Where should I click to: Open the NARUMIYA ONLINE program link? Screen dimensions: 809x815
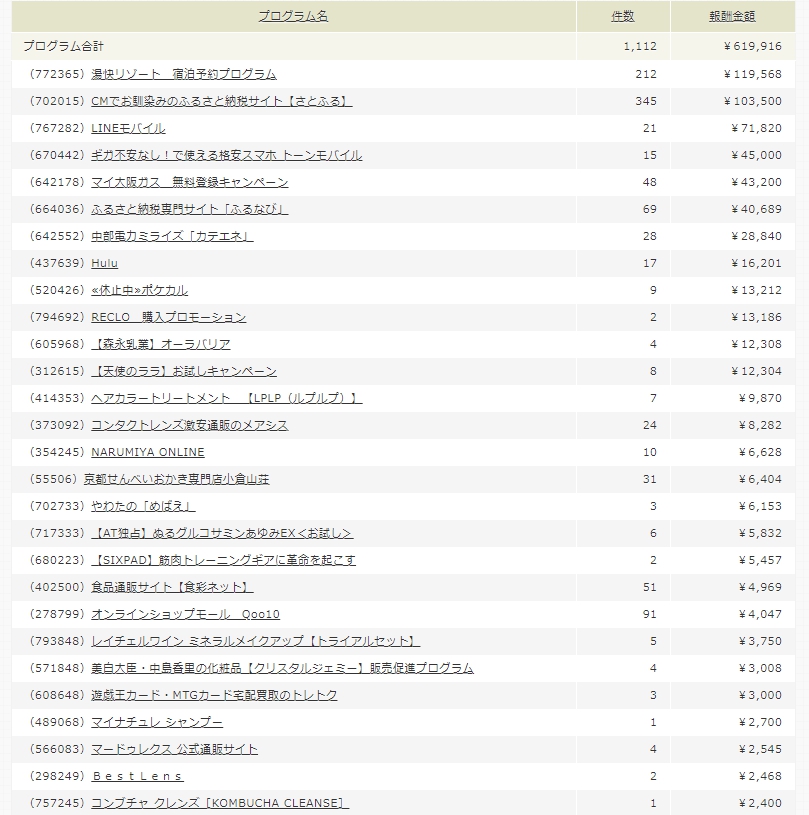tap(148, 453)
